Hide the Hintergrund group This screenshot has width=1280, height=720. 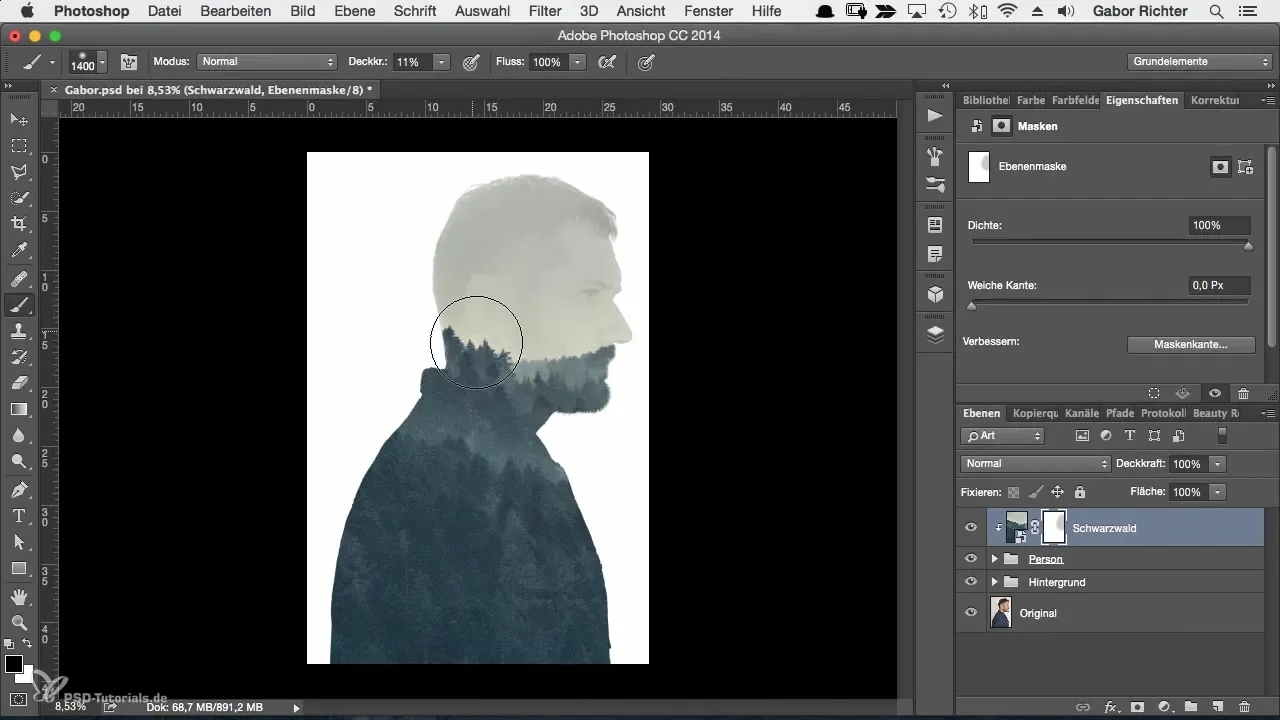[971, 582]
